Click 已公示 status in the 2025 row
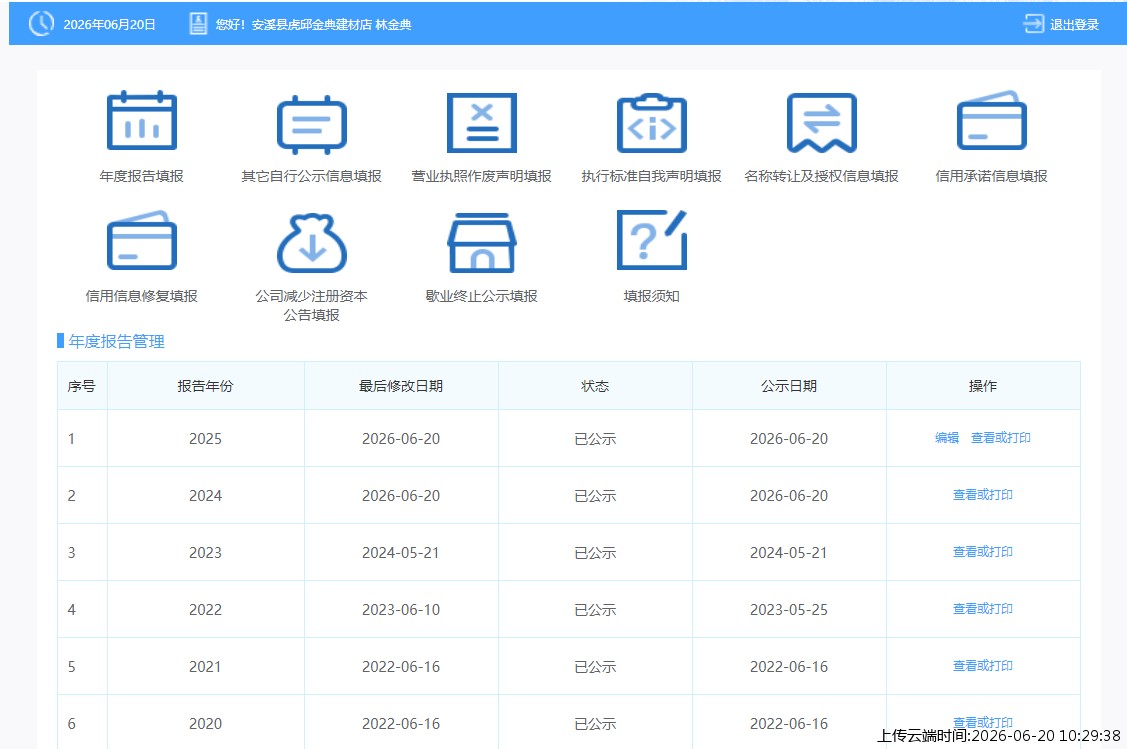 pyautogui.click(x=595, y=439)
